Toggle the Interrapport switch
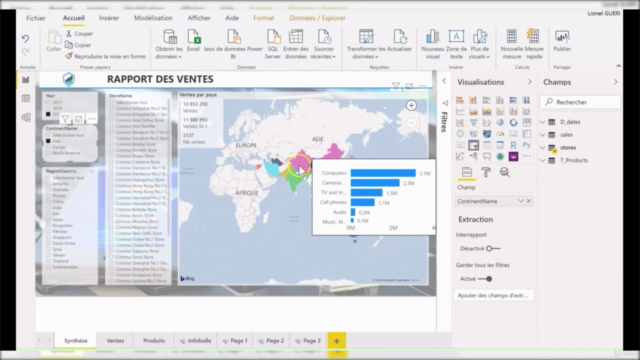Screen dimensions: 640x360 (x=492, y=249)
